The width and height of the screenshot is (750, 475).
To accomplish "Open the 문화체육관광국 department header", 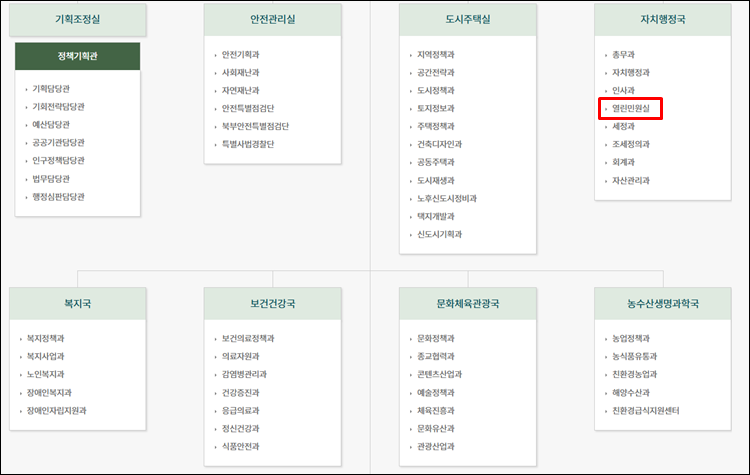I will coord(468,304).
